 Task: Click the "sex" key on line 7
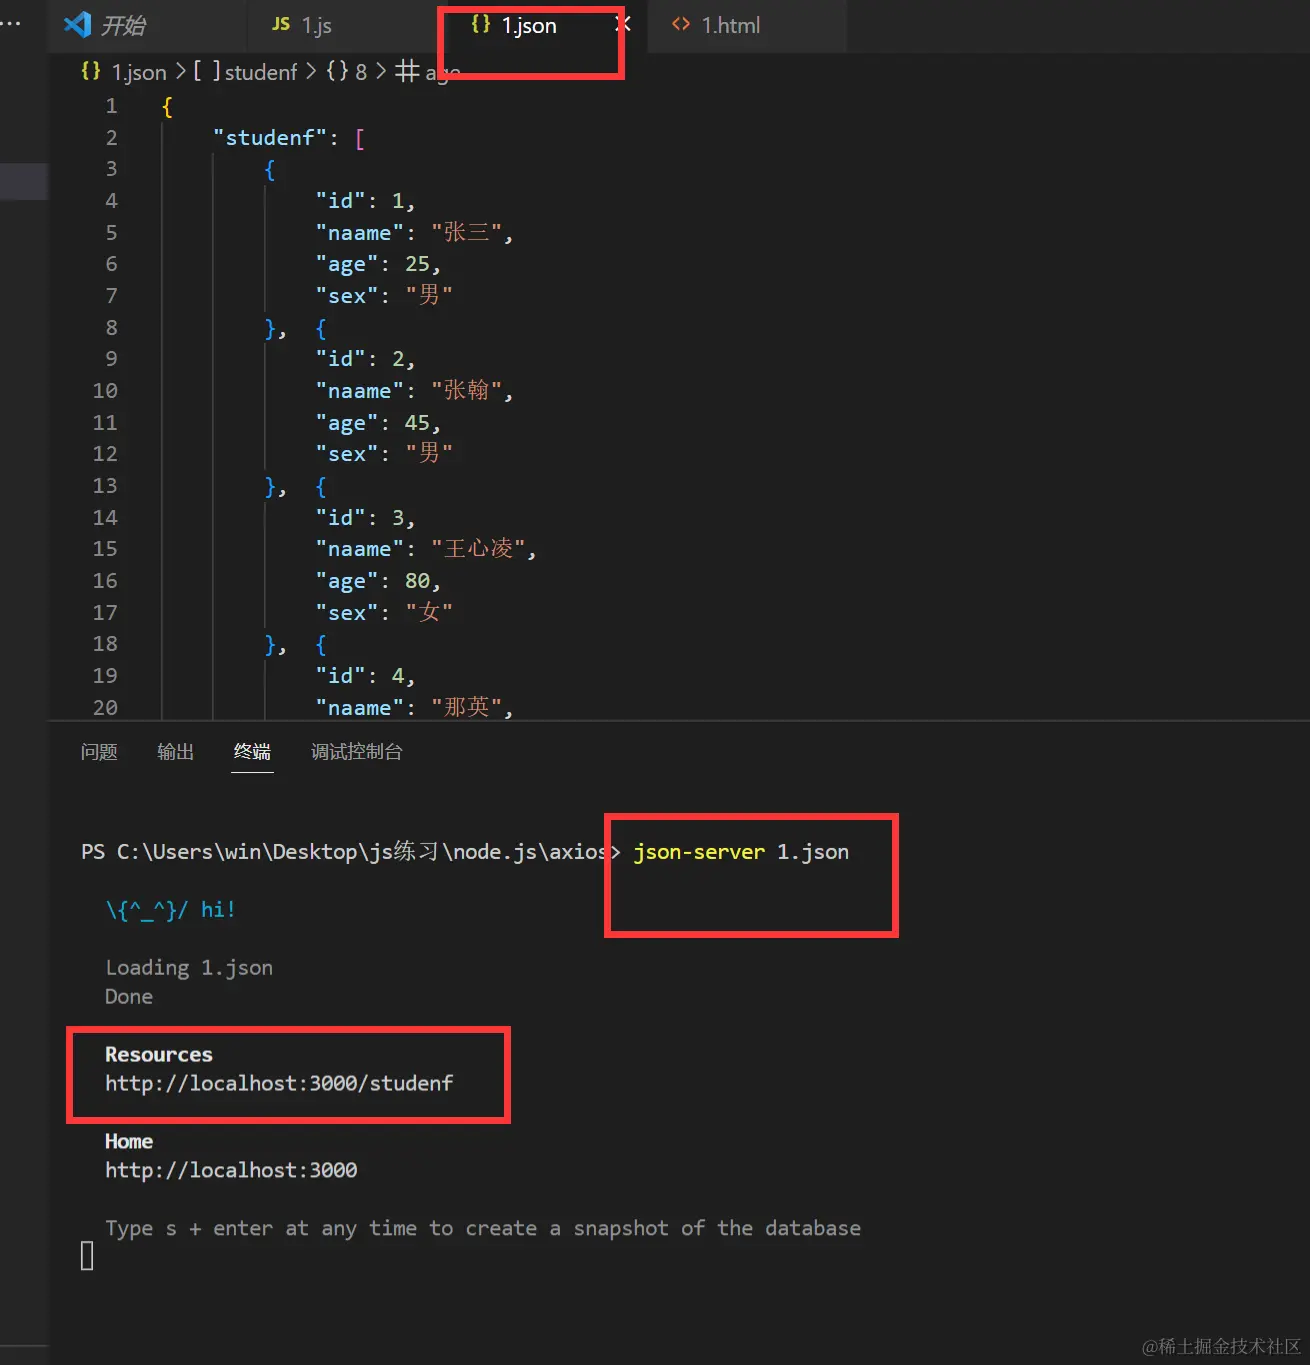click(x=346, y=296)
